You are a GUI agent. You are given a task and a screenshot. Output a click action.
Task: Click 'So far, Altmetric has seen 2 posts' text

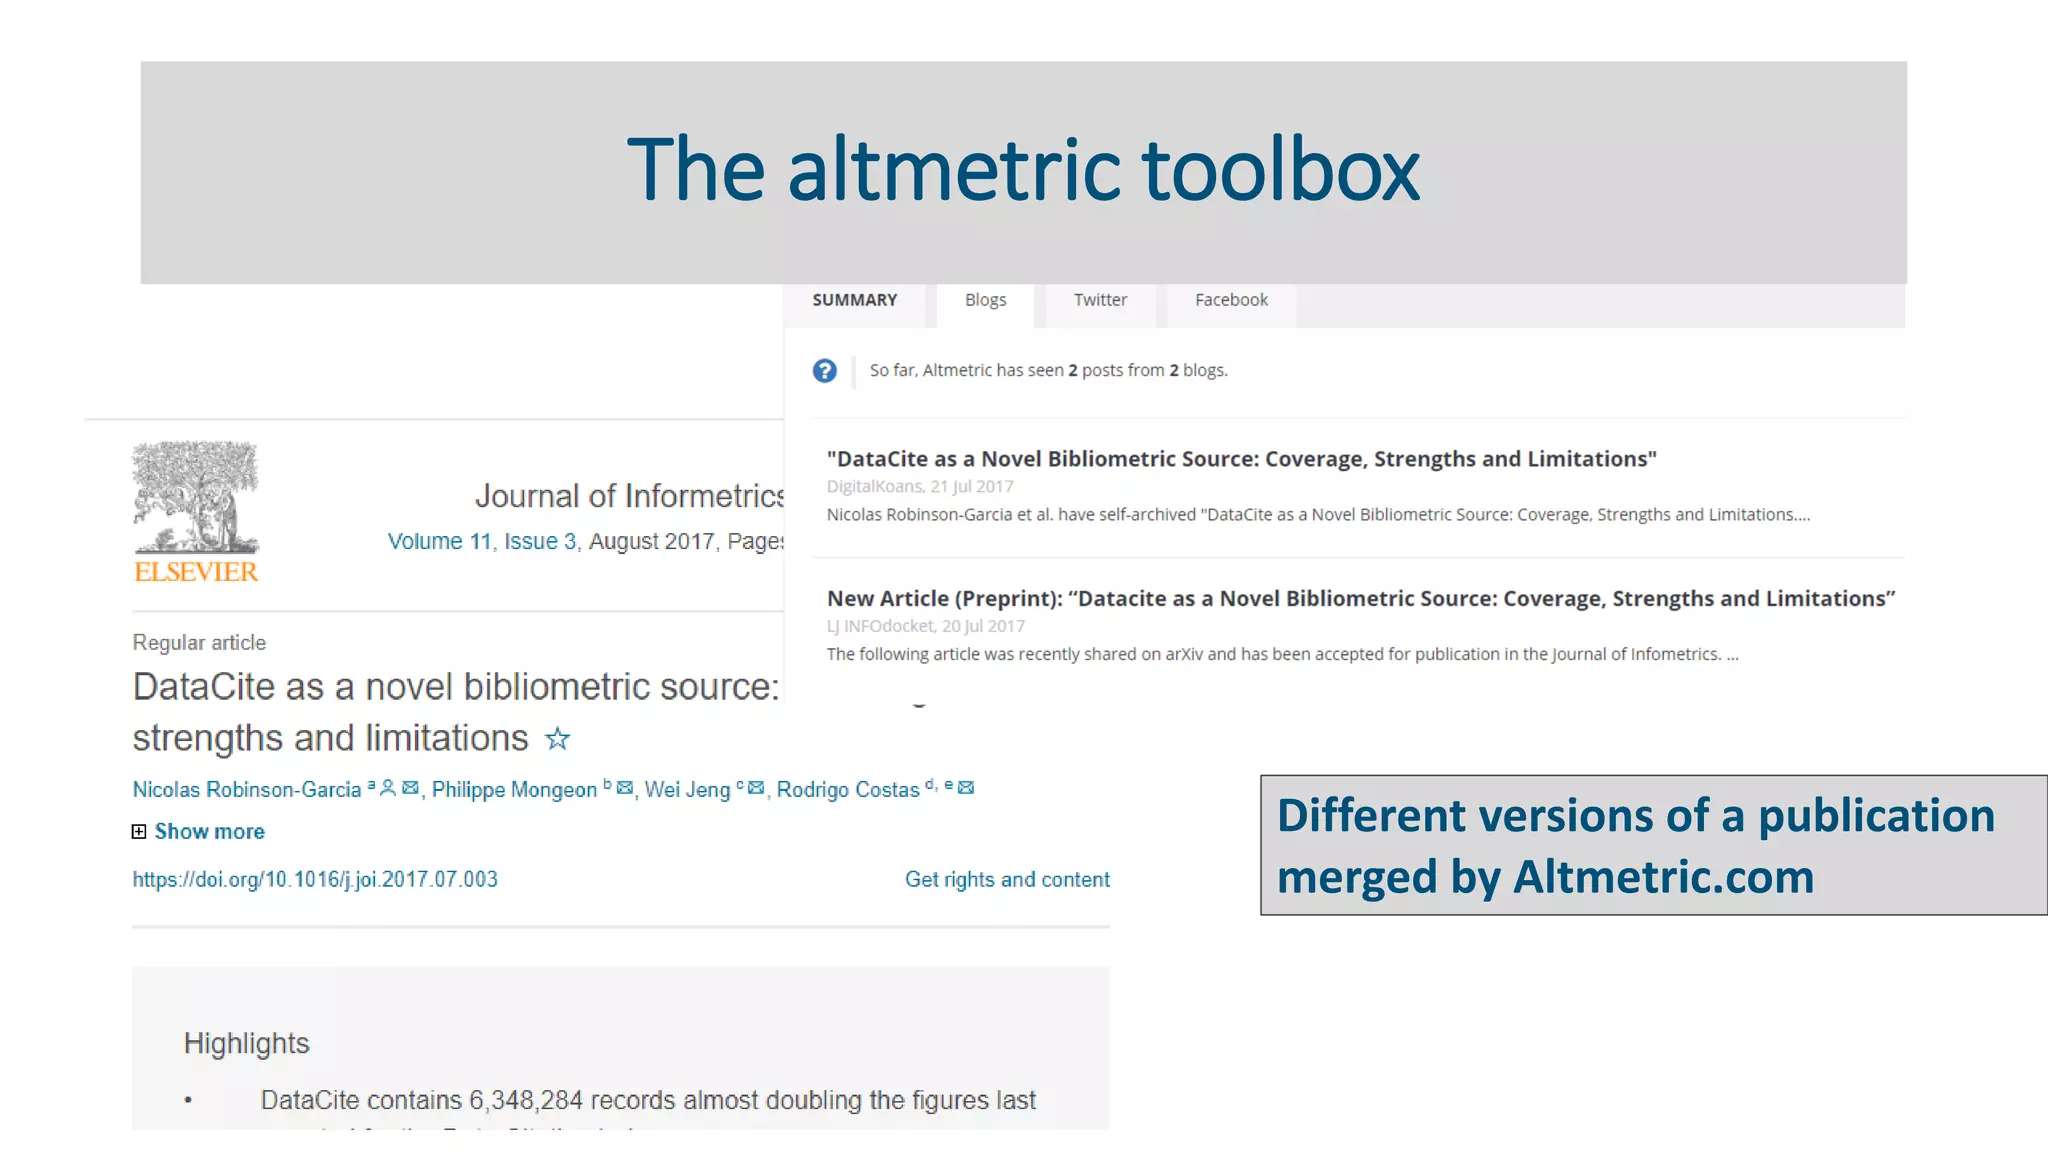1048,370
